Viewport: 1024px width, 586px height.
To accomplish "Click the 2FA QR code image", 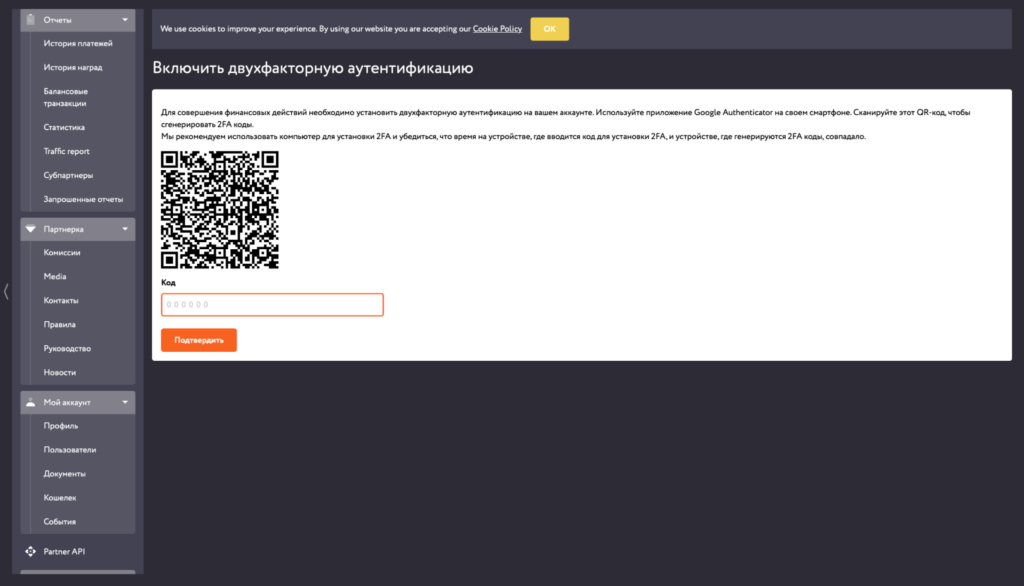I will pos(220,210).
